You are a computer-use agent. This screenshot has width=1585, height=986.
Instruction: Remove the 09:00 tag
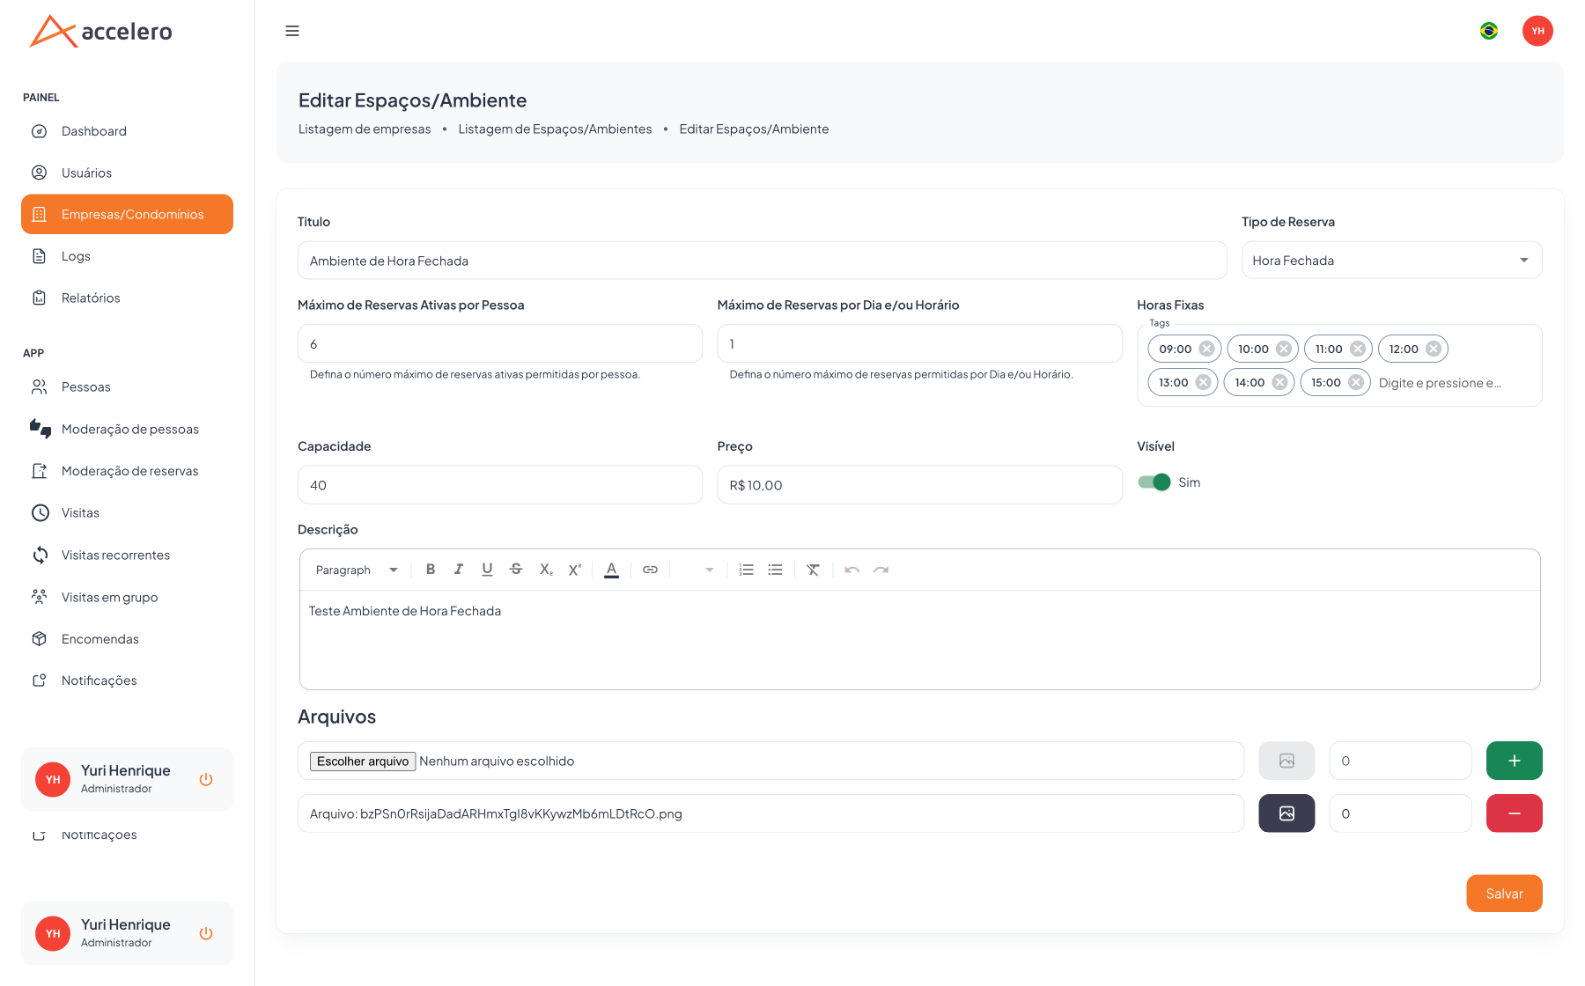[x=1207, y=348]
